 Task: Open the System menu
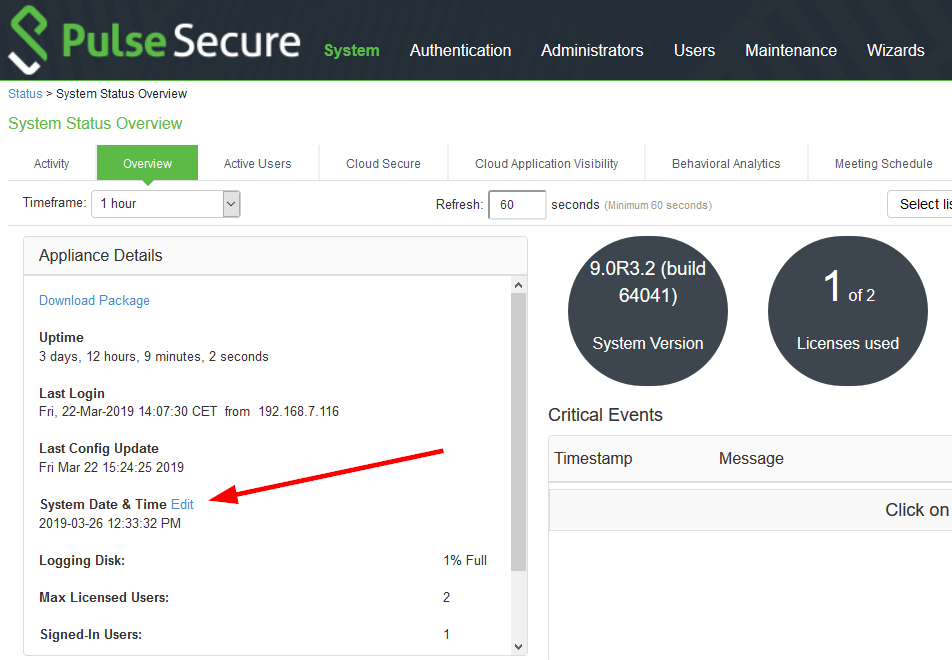(352, 50)
